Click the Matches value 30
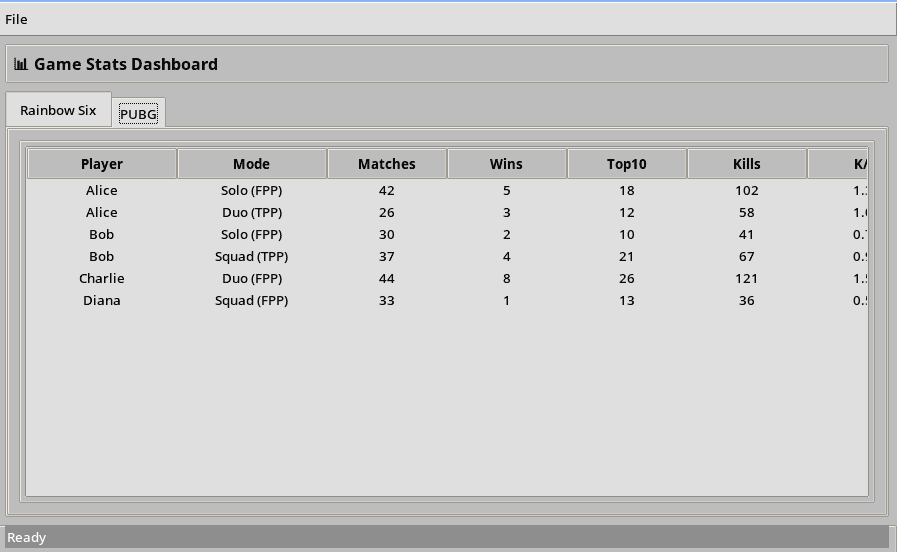 [x=387, y=235]
